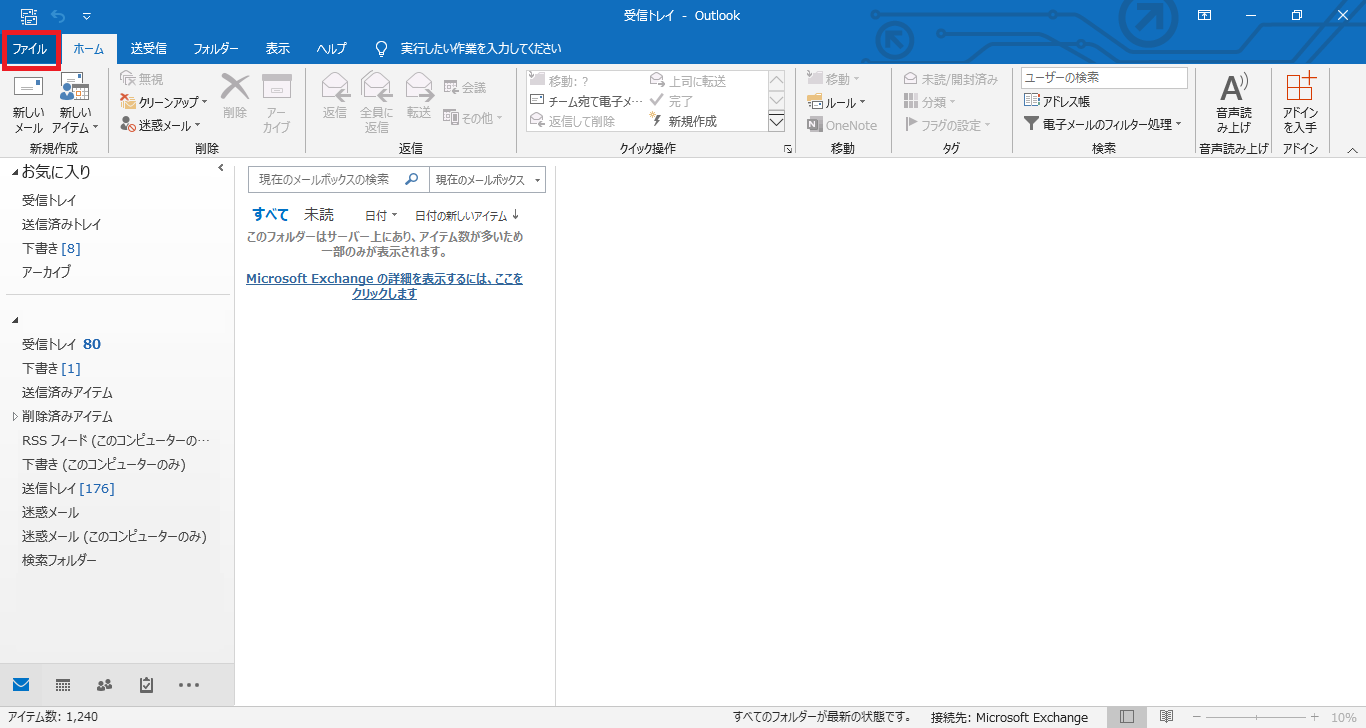Open the Clean Up (クリーンアップ) dropdown

pyautogui.click(x=163, y=102)
